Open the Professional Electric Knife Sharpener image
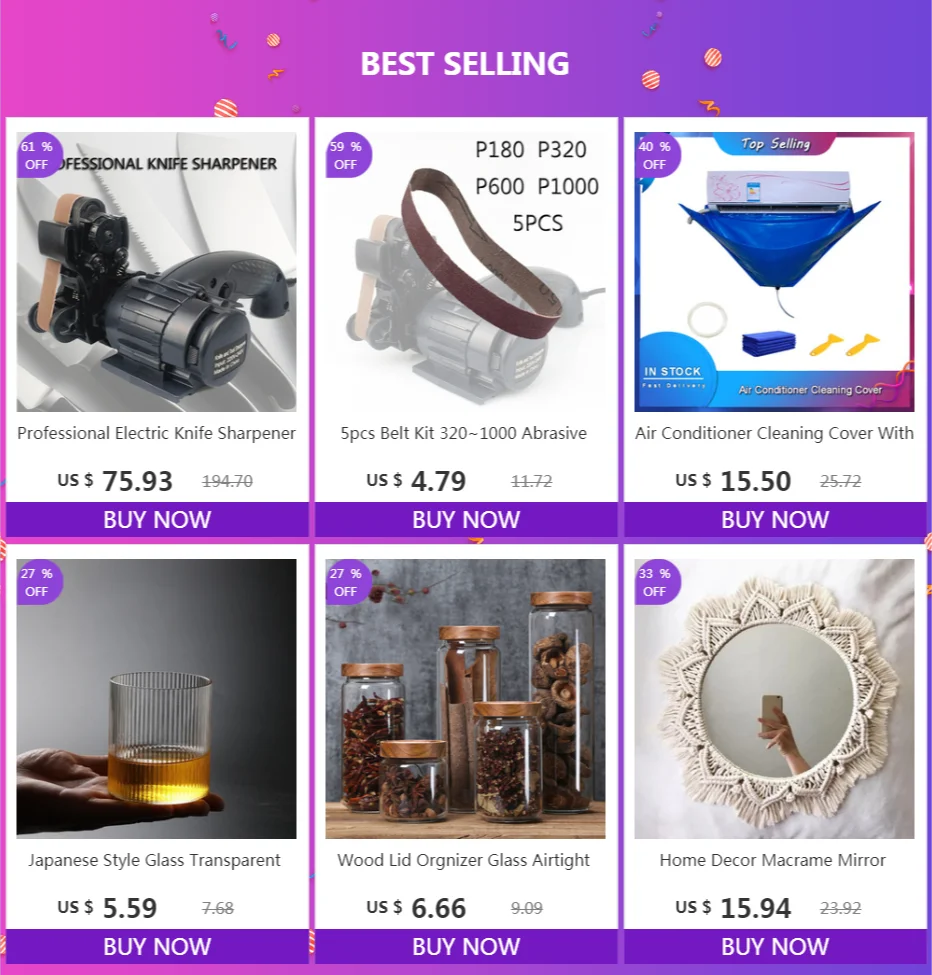The image size is (932, 975). coord(156,272)
